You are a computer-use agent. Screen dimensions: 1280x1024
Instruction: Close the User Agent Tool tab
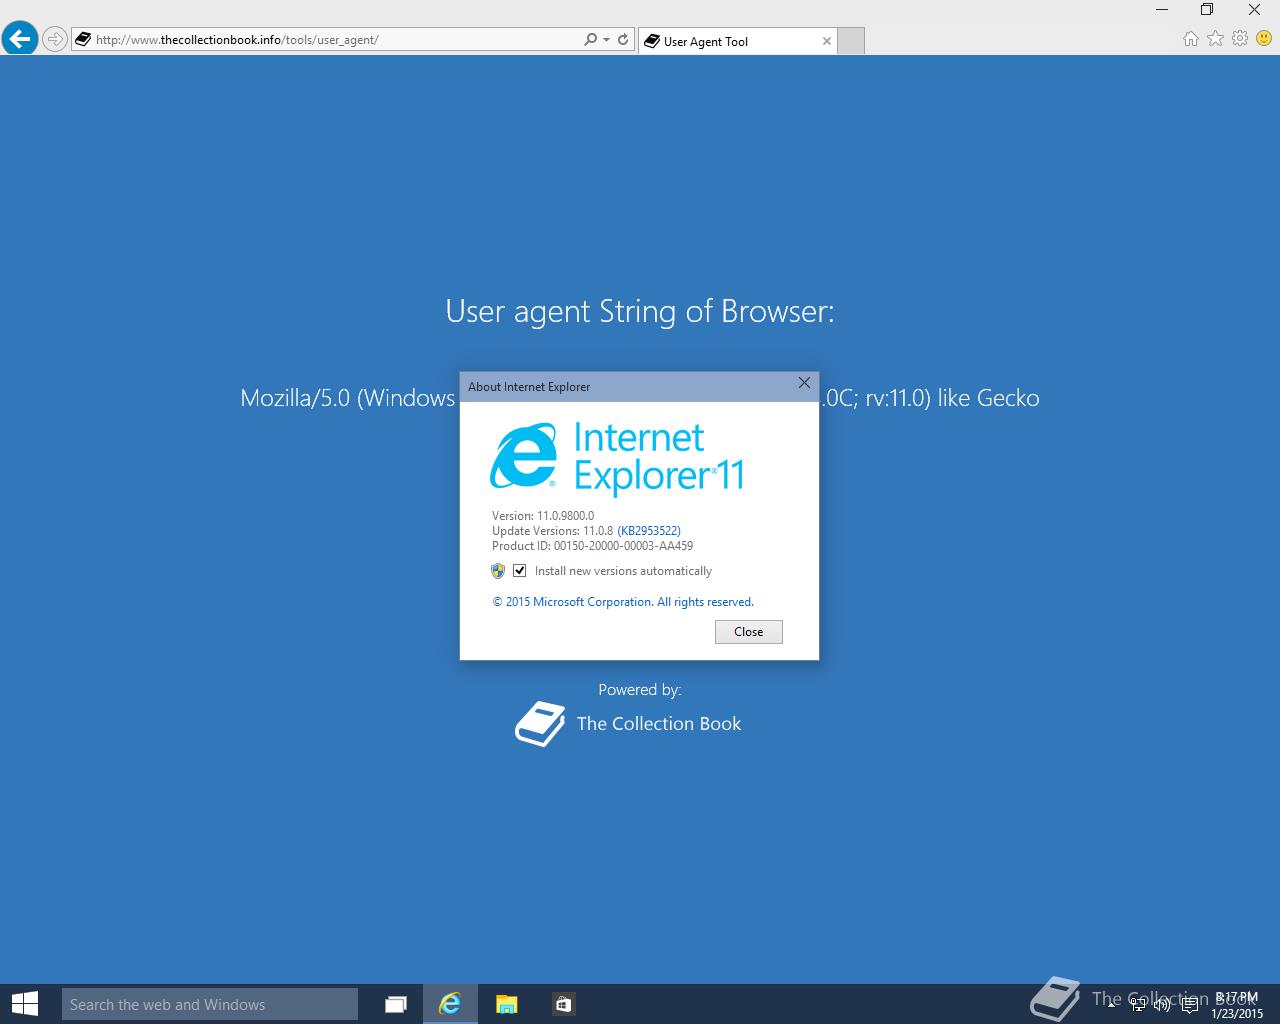[826, 41]
